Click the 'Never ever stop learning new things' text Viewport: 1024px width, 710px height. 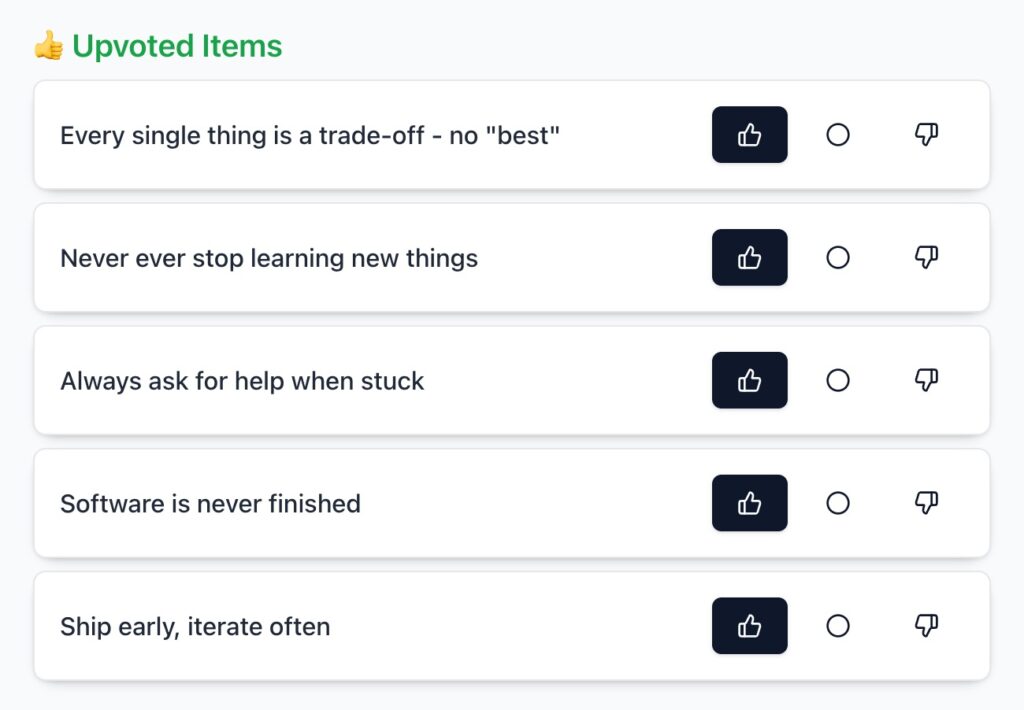coord(269,259)
